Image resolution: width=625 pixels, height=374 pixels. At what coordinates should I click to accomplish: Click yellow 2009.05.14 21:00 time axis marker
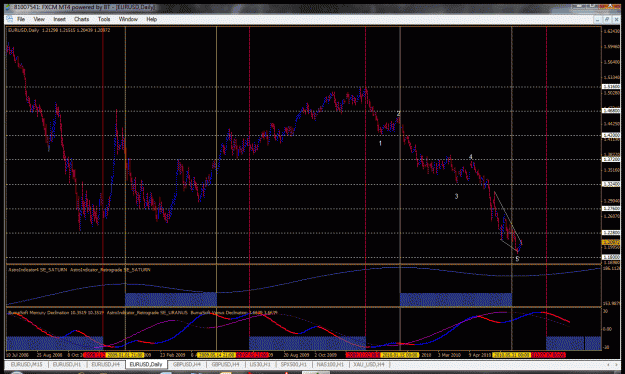(217, 355)
